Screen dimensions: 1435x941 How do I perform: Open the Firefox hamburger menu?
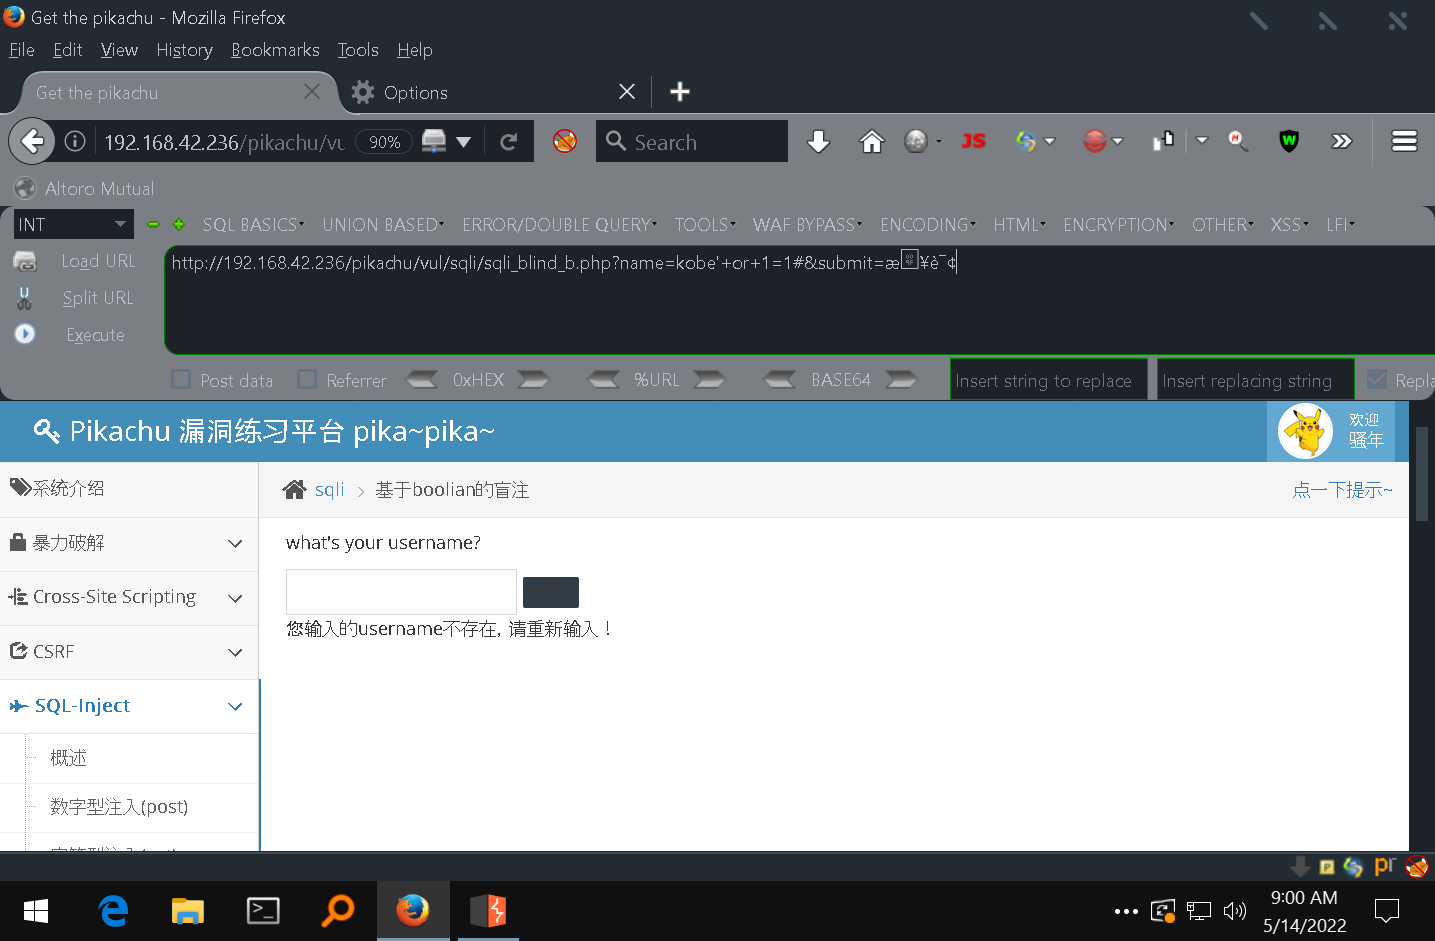point(1404,142)
